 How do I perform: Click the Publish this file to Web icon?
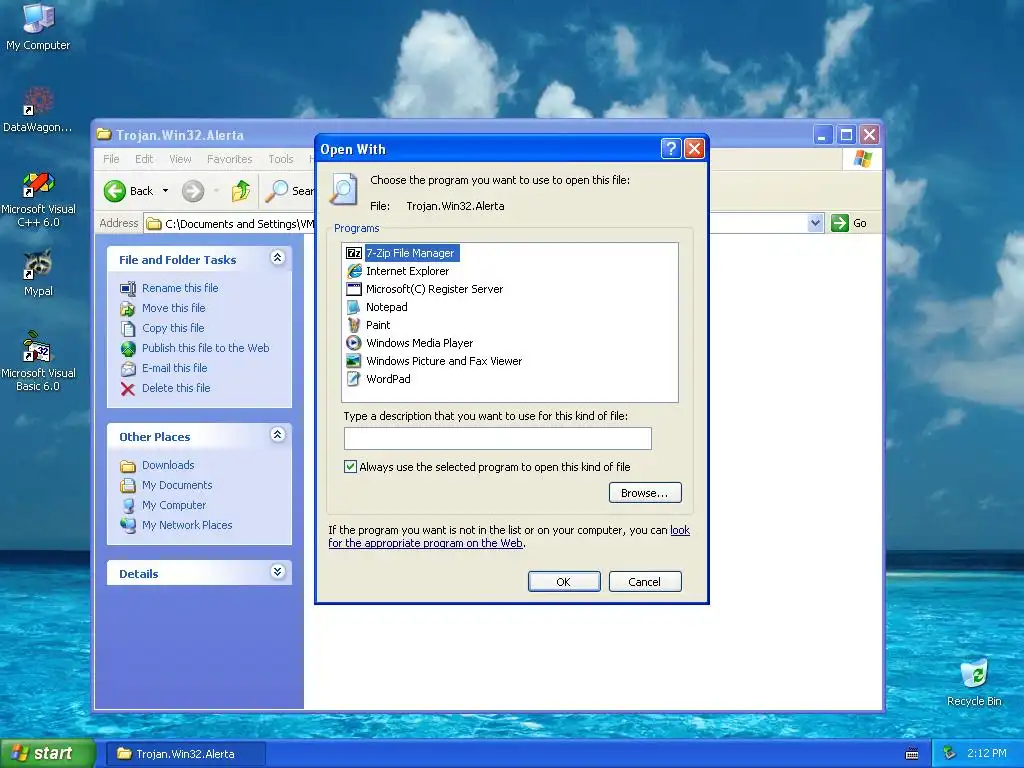coord(128,348)
